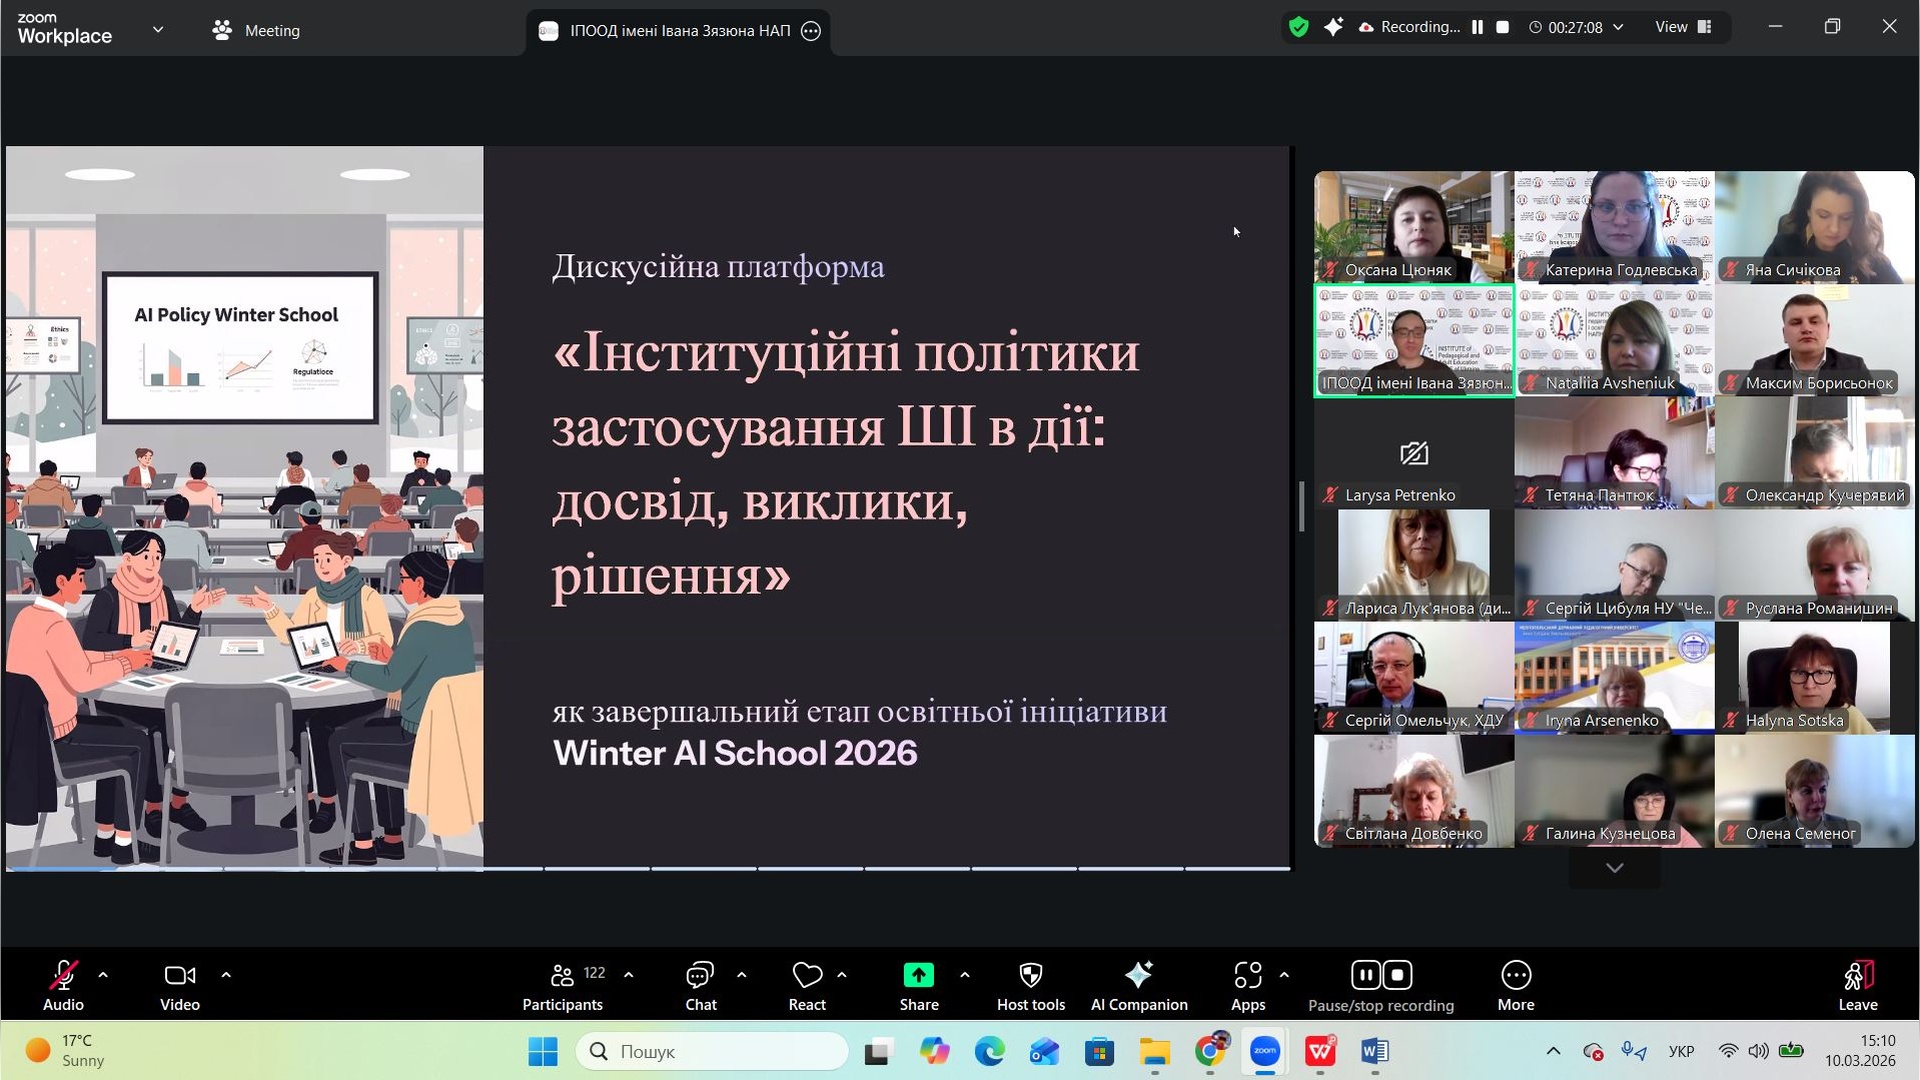Open the Apps panel
The image size is (1920, 1080).
(1247, 985)
